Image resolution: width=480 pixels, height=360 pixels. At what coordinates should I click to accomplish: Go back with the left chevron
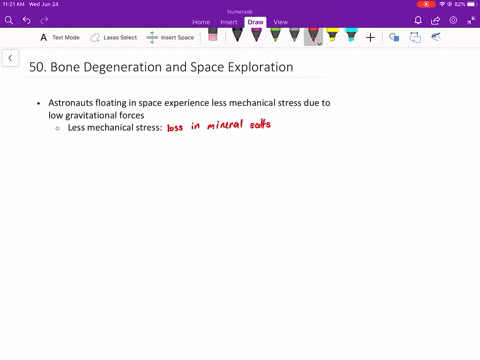click(10, 58)
